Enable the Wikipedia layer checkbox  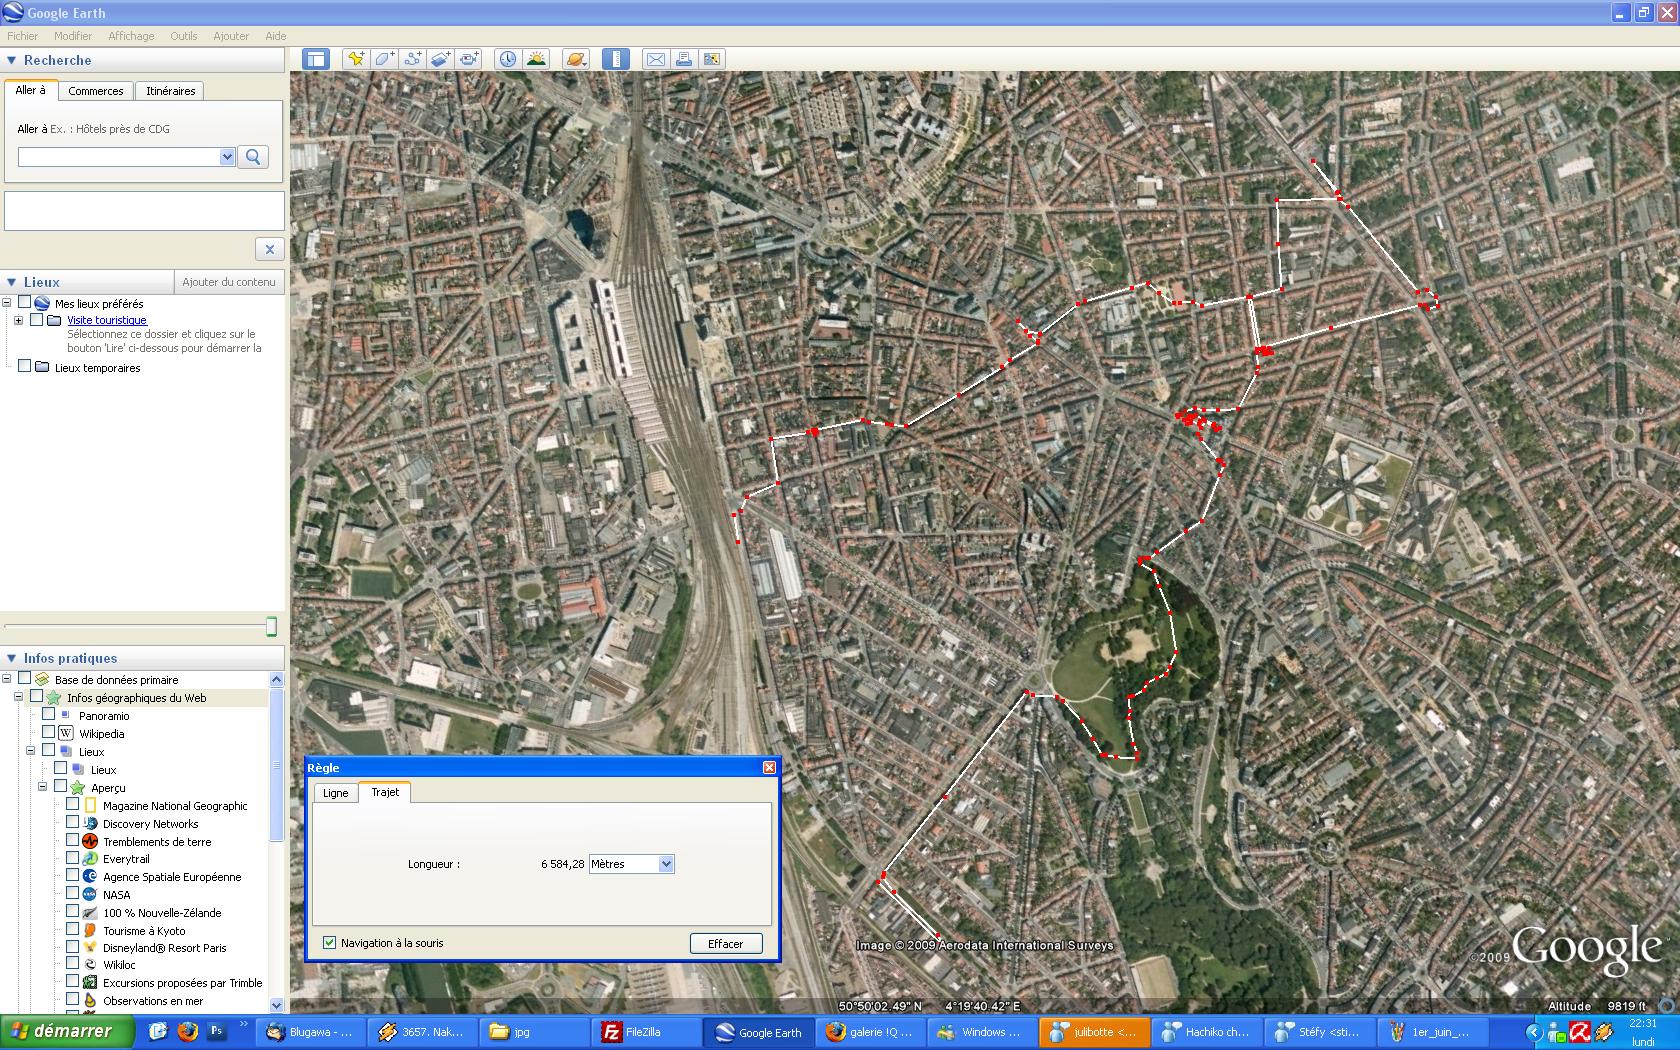coord(48,732)
